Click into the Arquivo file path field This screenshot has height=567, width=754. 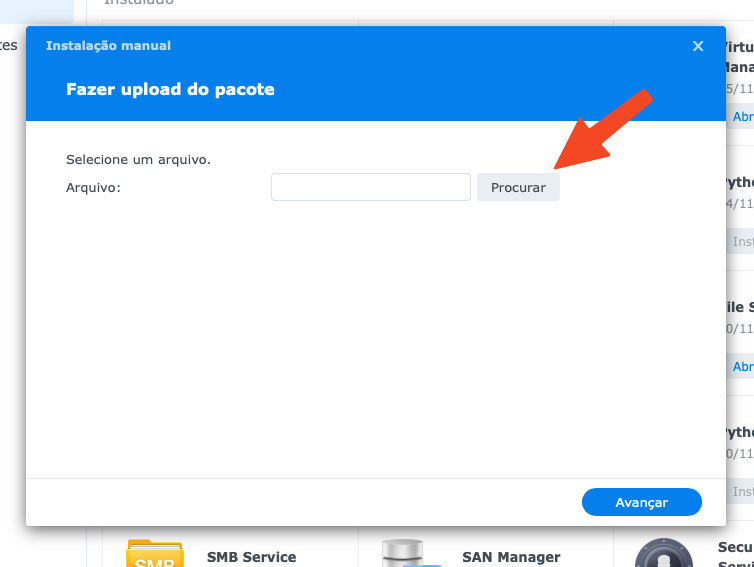(370, 187)
